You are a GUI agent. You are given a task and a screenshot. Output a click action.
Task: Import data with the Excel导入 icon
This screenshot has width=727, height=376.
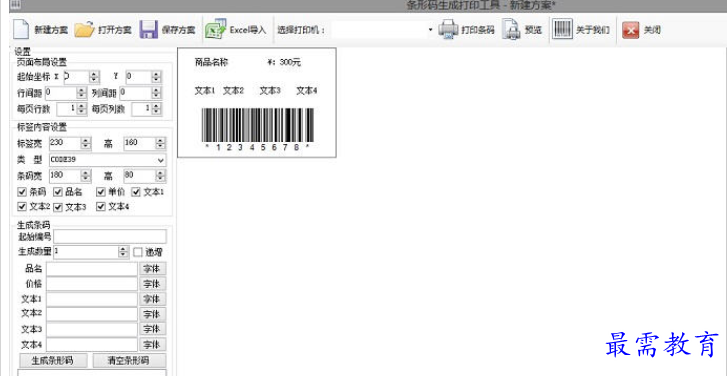215,30
